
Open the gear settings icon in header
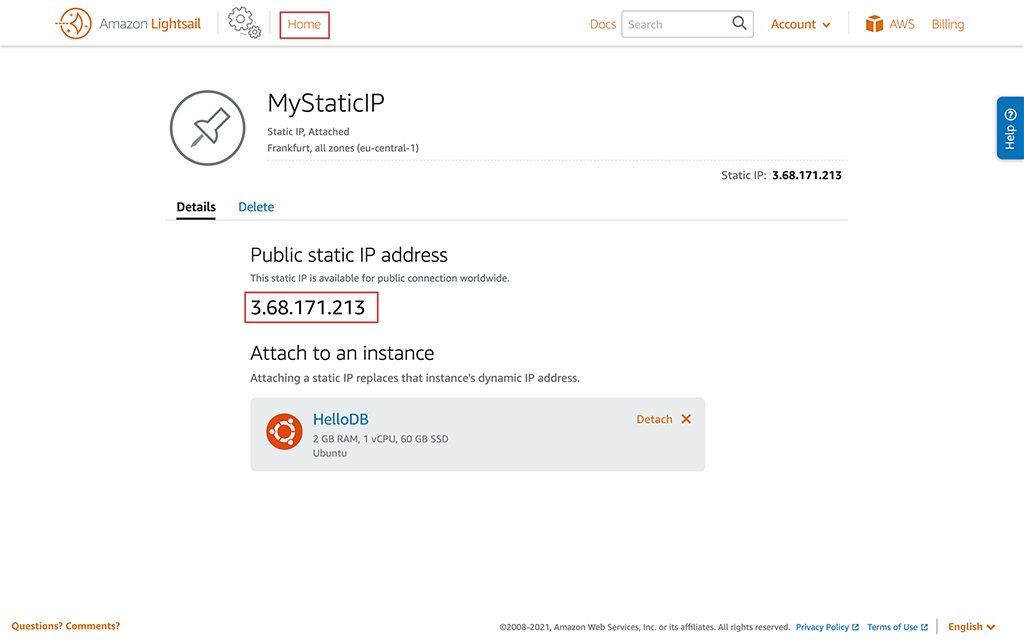point(244,23)
